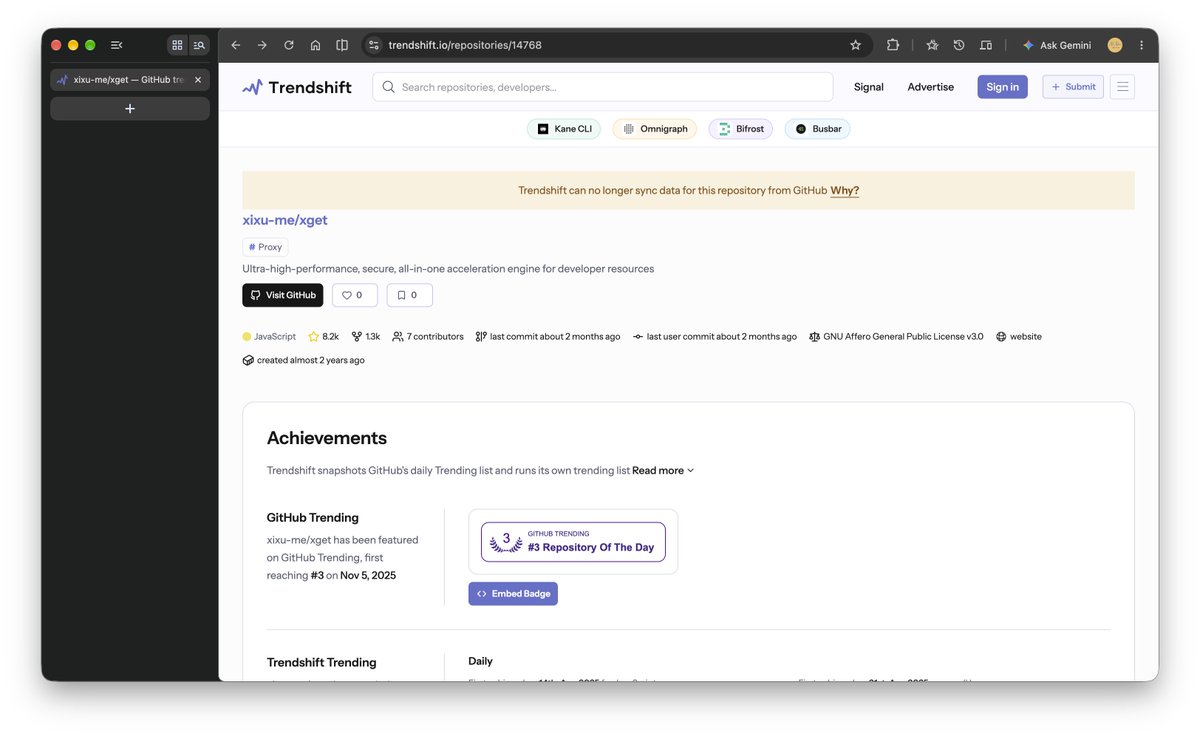The width and height of the screenshot is (1200, 736).
Task: Click the Visit GitHub button
Action: 283,295
